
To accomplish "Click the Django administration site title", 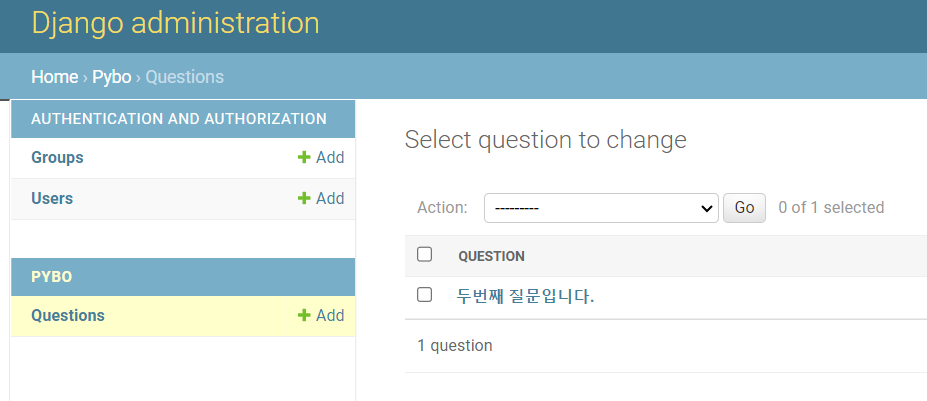I will click(175, 23).
